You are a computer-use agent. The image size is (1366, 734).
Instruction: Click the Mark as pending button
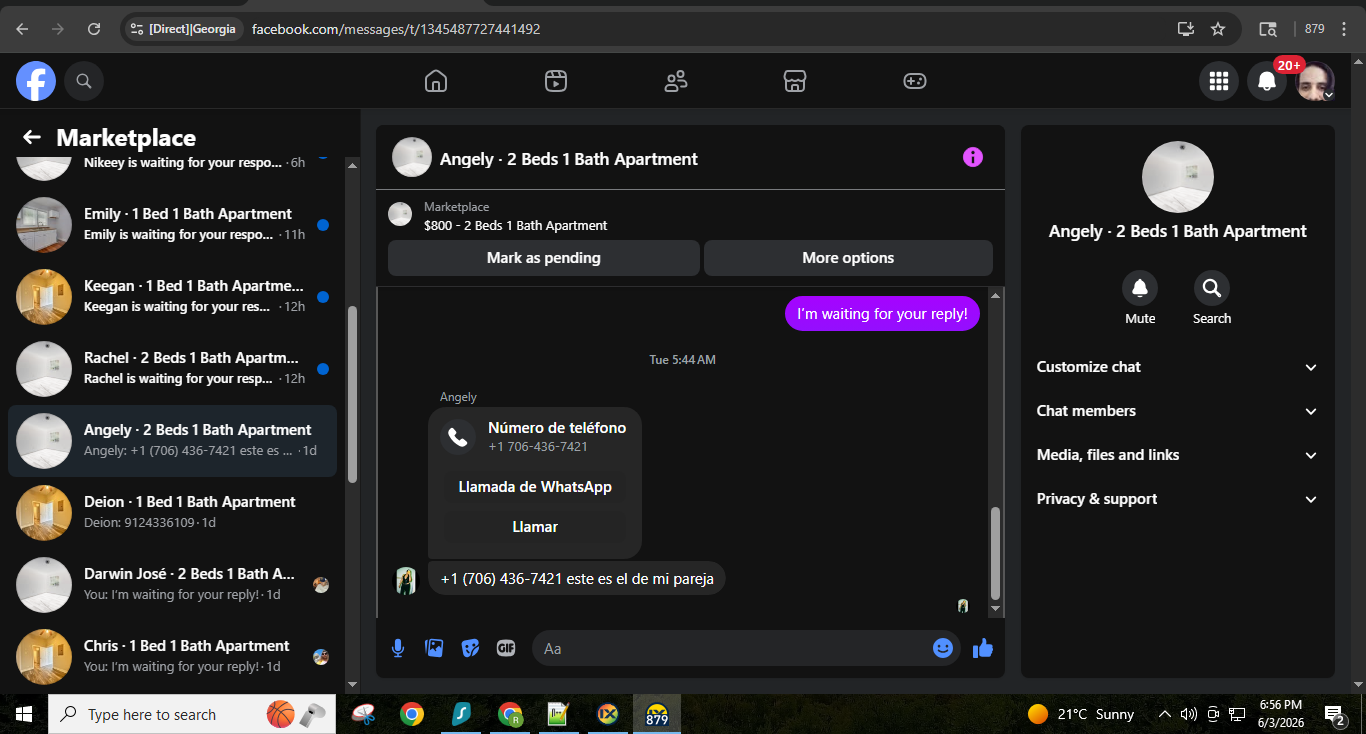[x=544, y=258]
